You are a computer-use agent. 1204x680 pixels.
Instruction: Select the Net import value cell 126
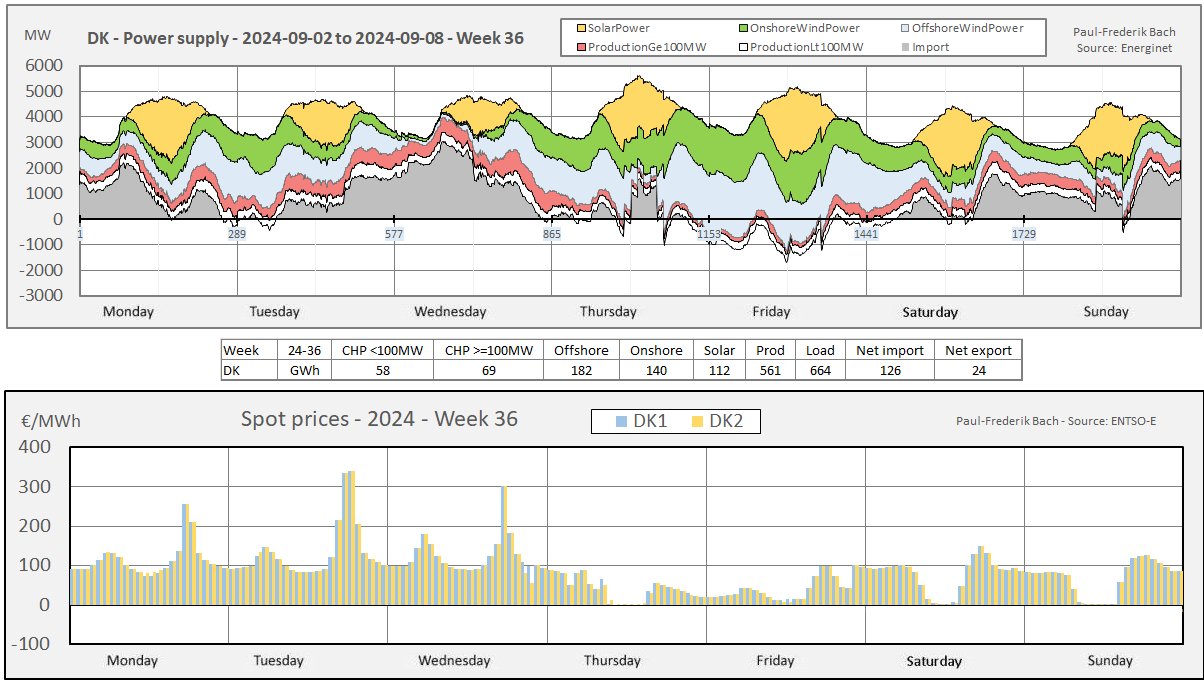pos(889,370)
